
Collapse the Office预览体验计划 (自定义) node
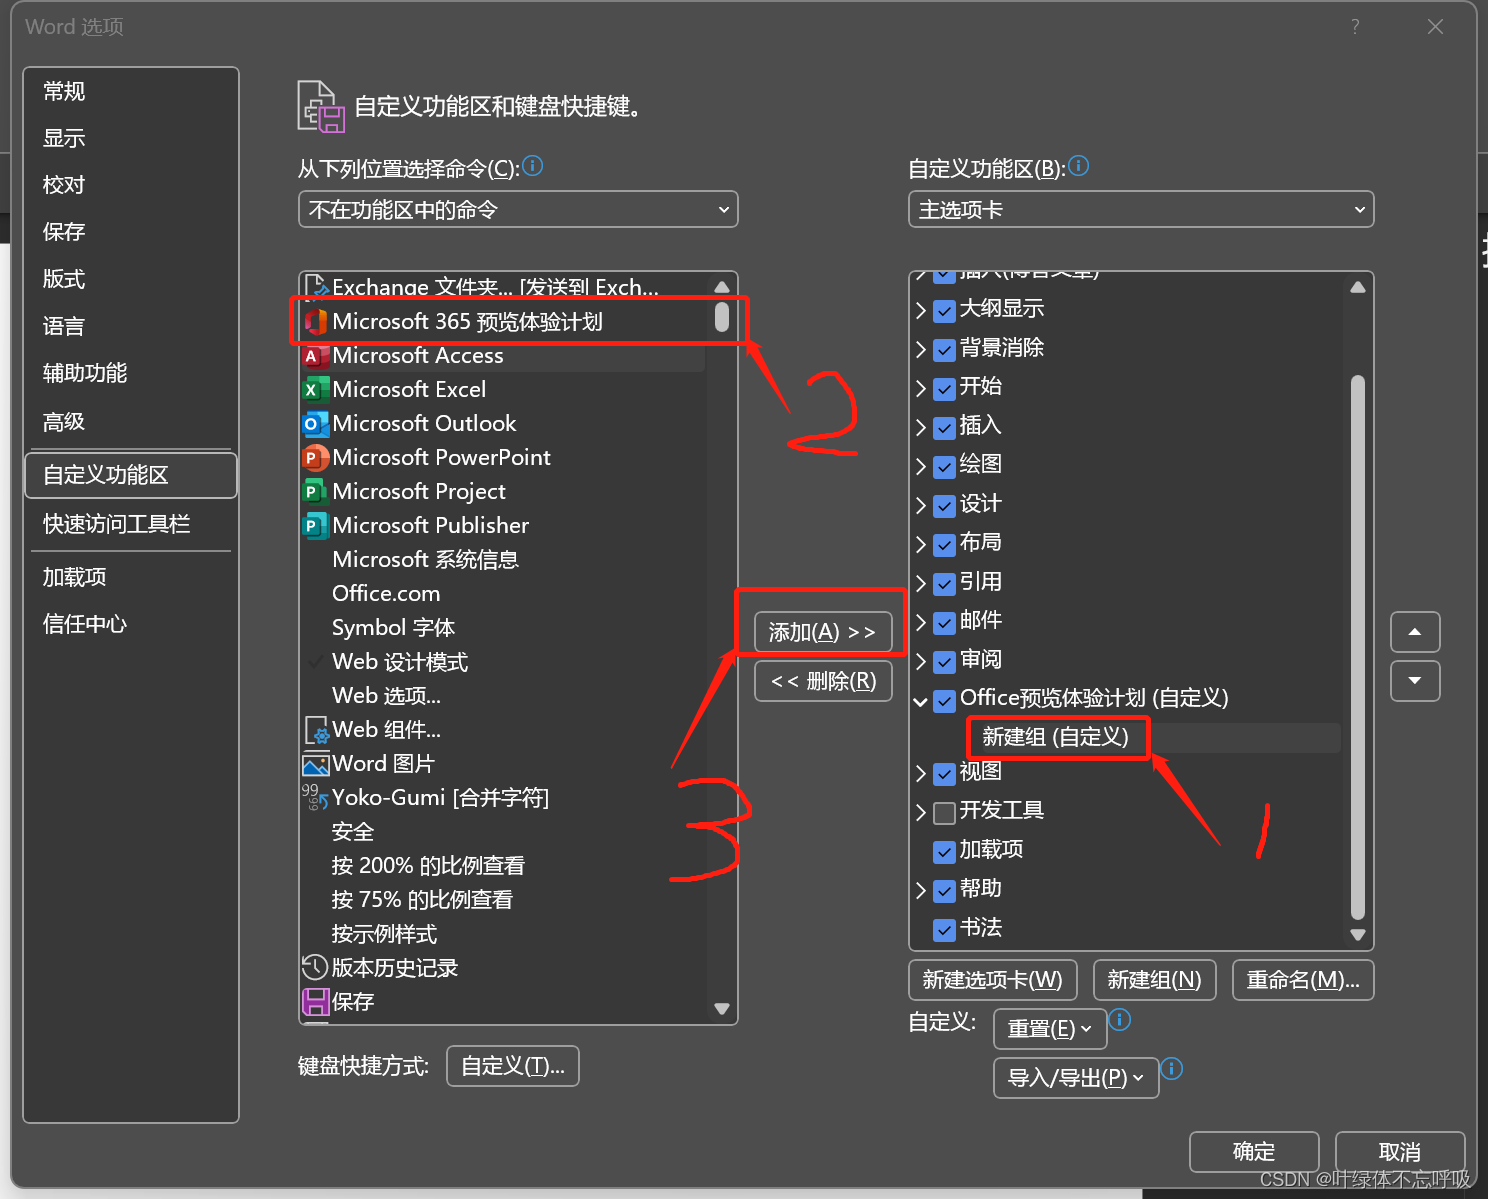921,701
